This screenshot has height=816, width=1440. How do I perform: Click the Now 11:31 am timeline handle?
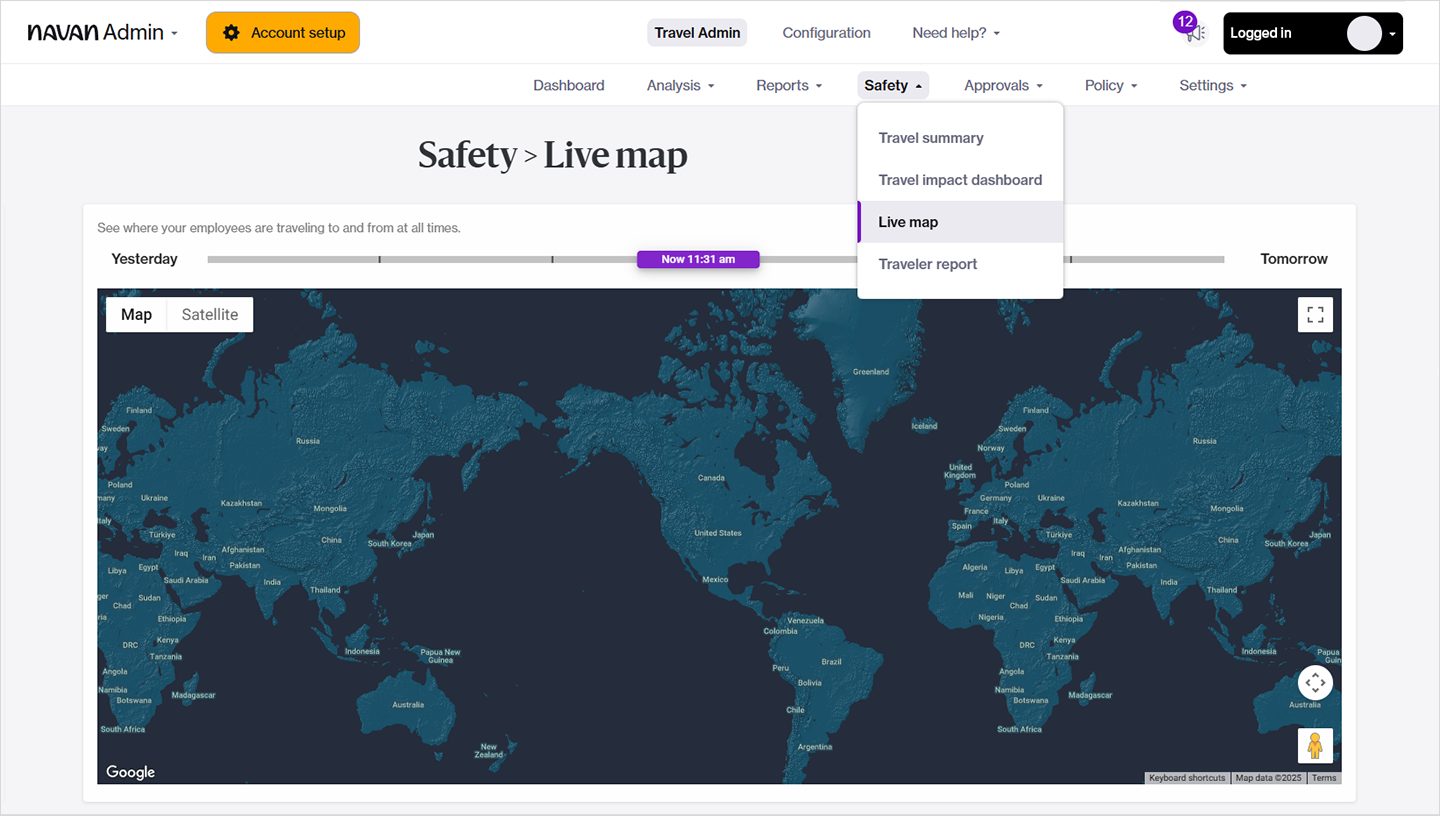698,259
